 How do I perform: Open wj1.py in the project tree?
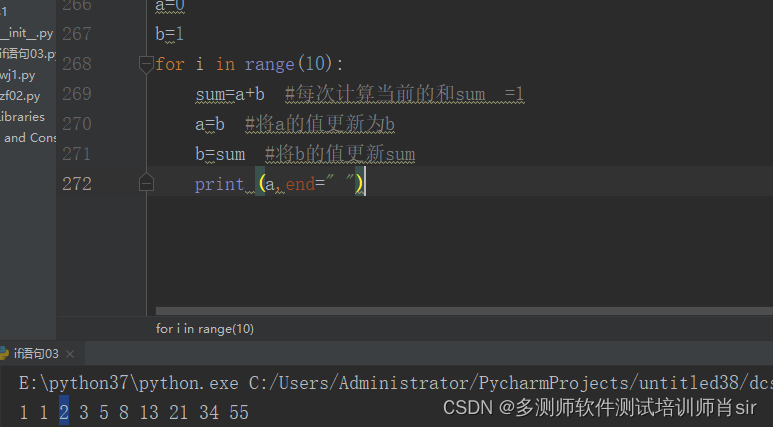[18, 75]
